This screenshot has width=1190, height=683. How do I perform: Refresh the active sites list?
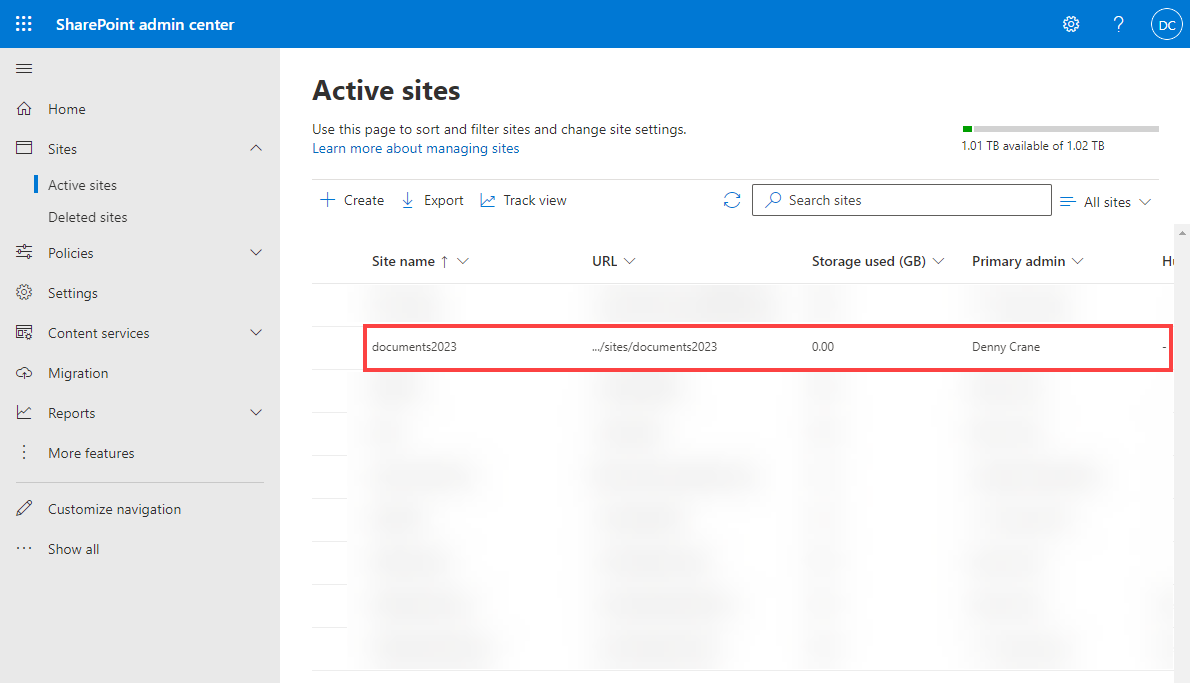732,200
